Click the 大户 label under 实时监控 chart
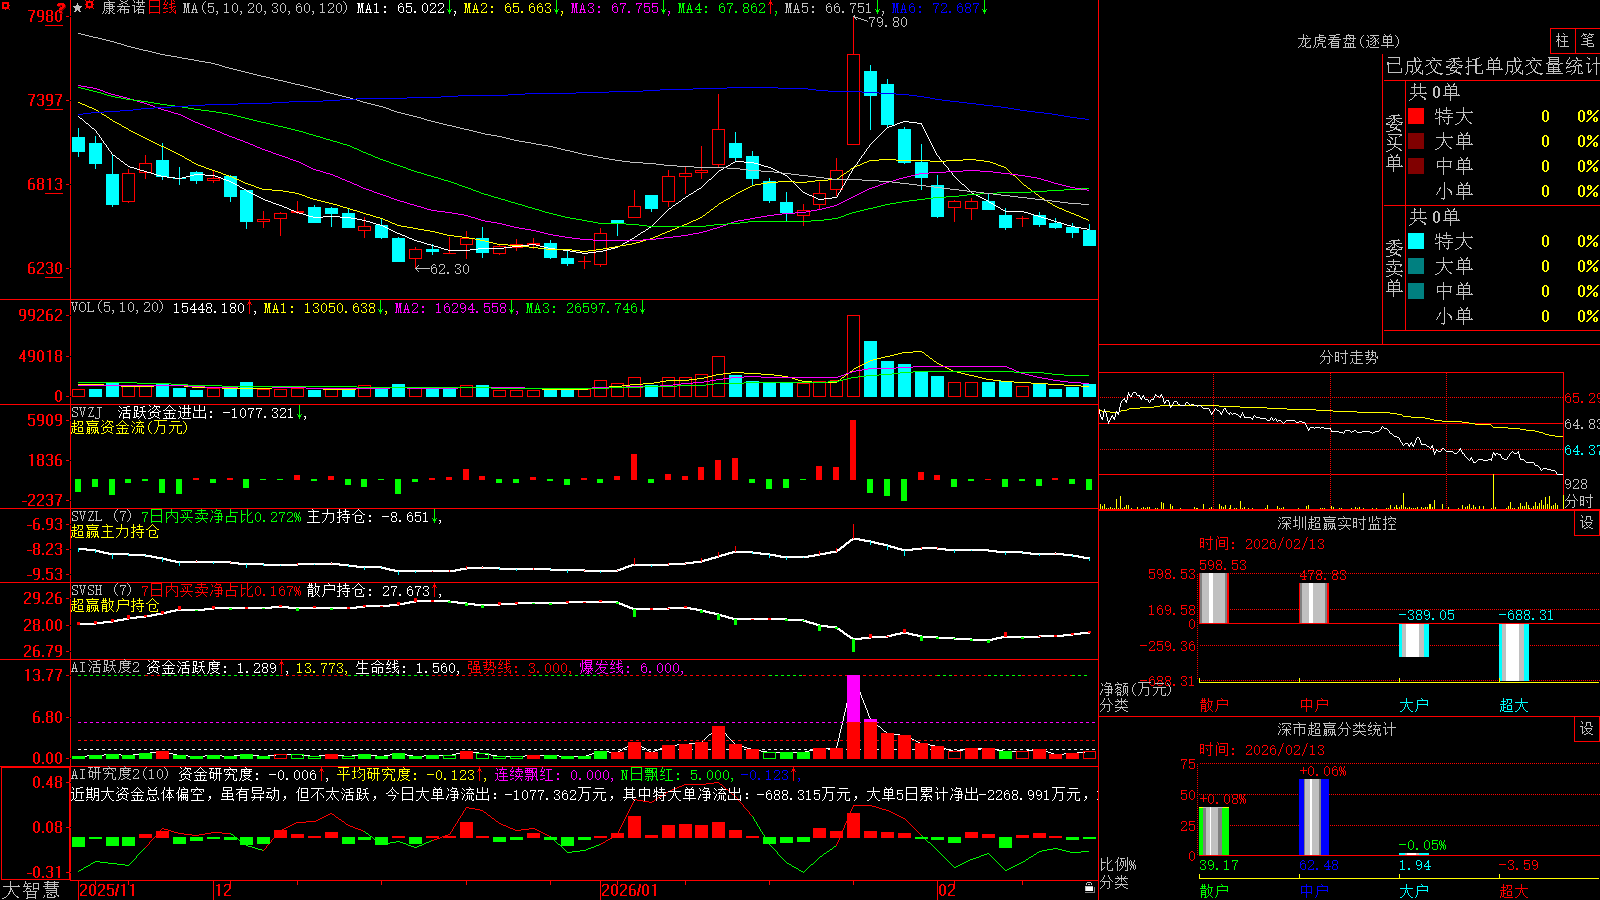 pyautogui.click(x=1413, y=705)
